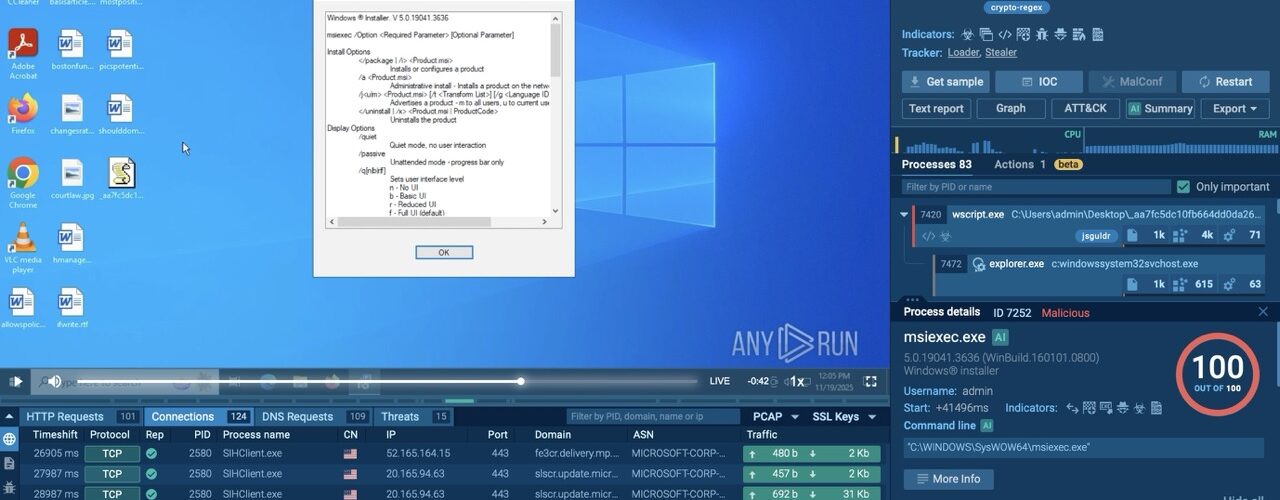Mute the session playback volume icon
1280x500 pixels.
click(53, 381)
